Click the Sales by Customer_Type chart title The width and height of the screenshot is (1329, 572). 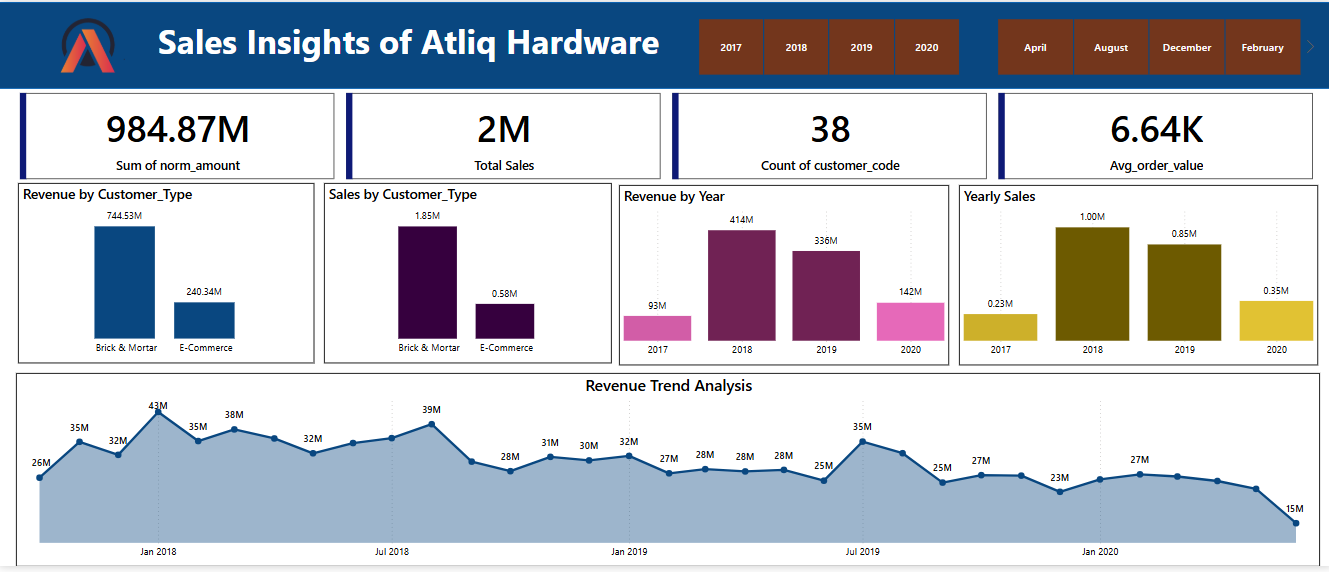(x=403, y=194)
